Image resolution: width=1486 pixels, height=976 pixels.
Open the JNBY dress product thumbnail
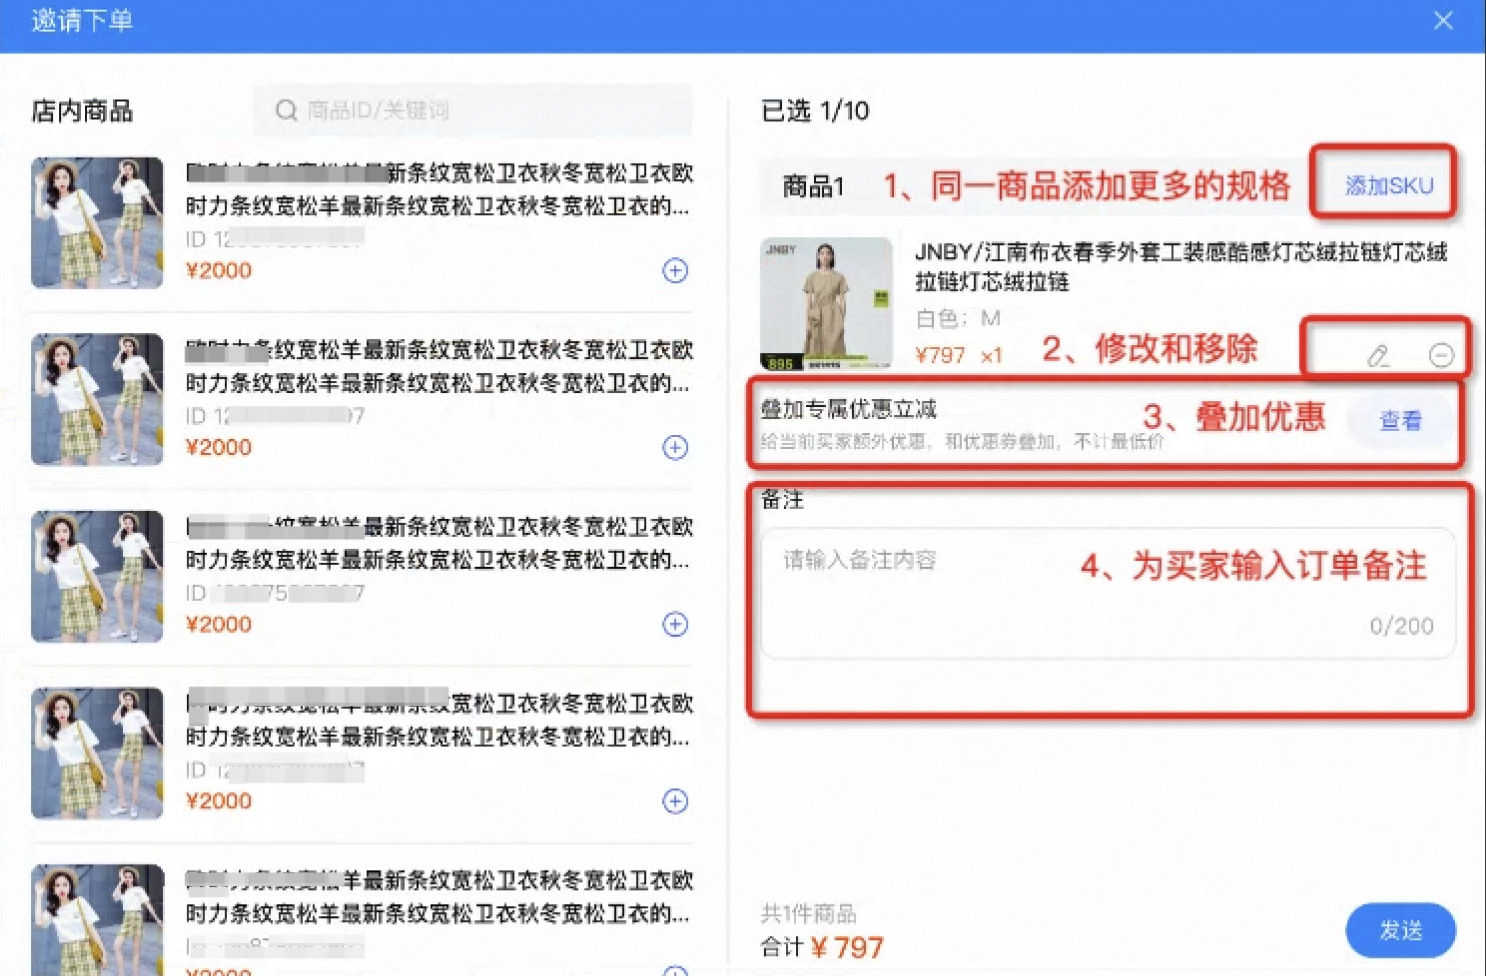click(826, 304)
